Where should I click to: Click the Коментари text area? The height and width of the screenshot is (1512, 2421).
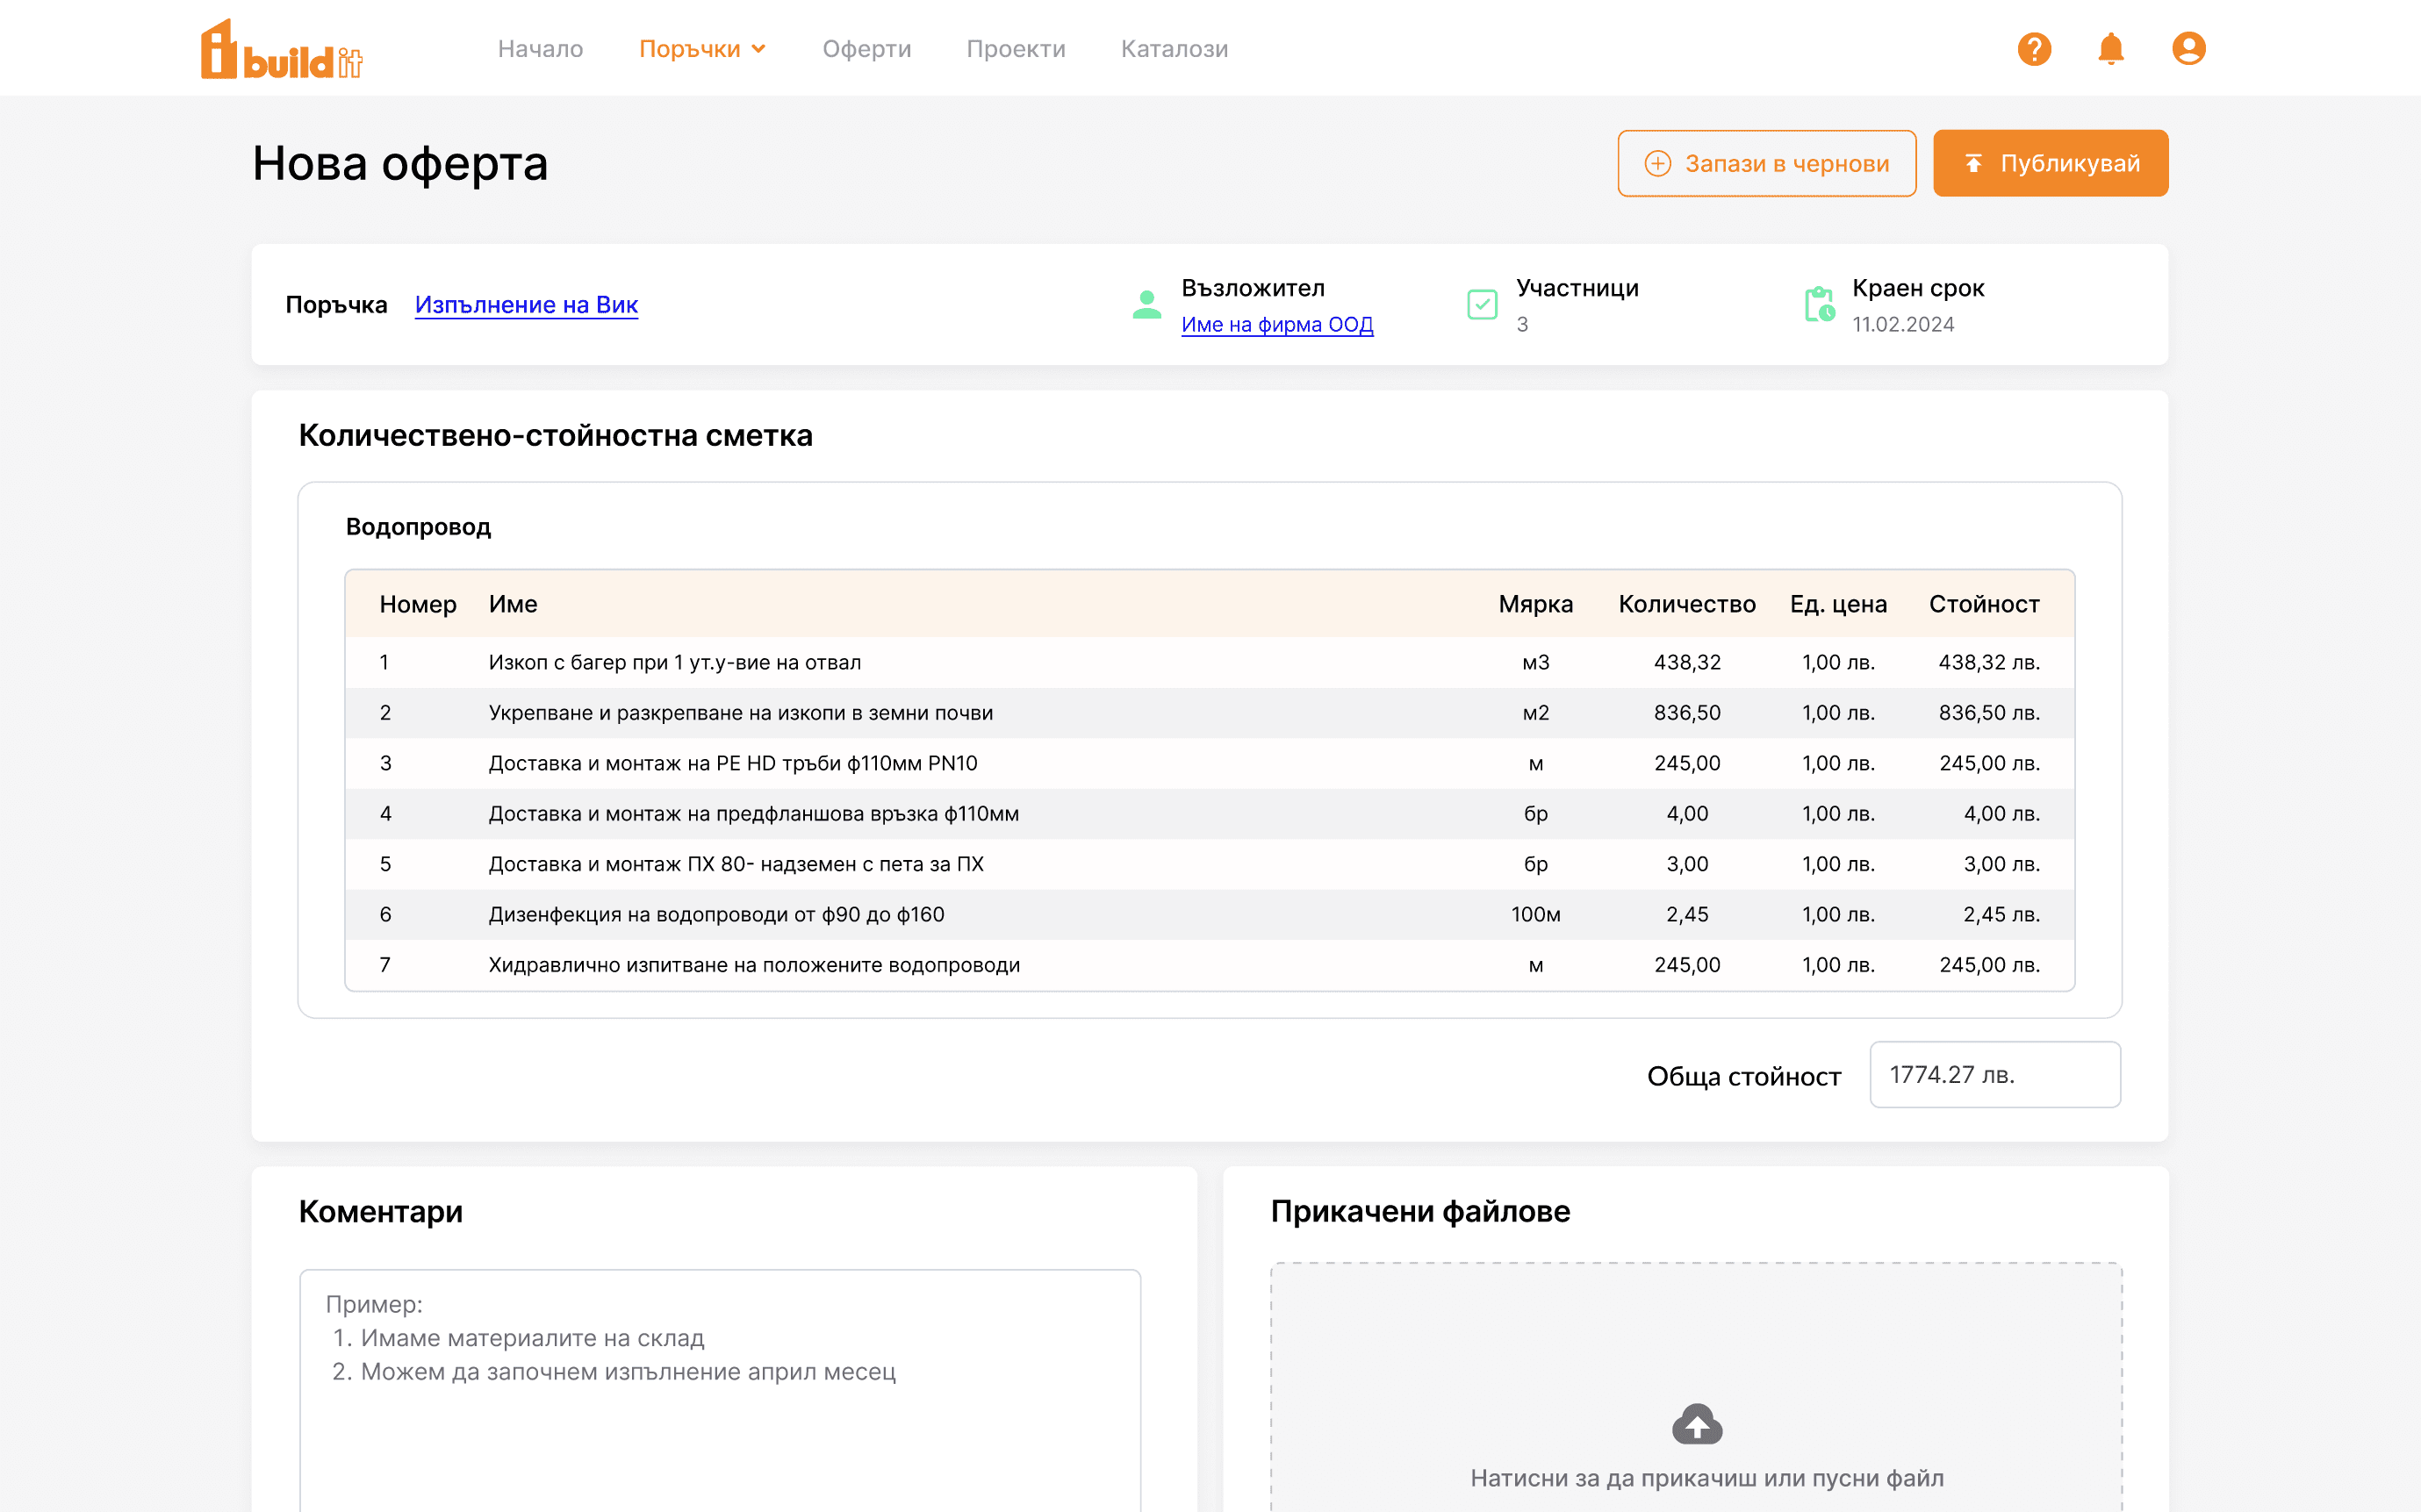[720, 1391]
